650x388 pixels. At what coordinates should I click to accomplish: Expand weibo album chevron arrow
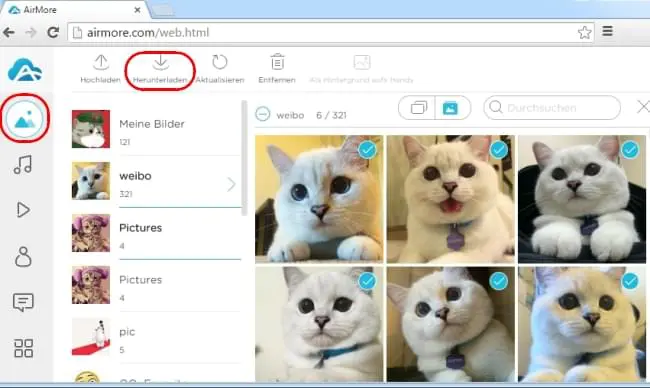(231, 184)
